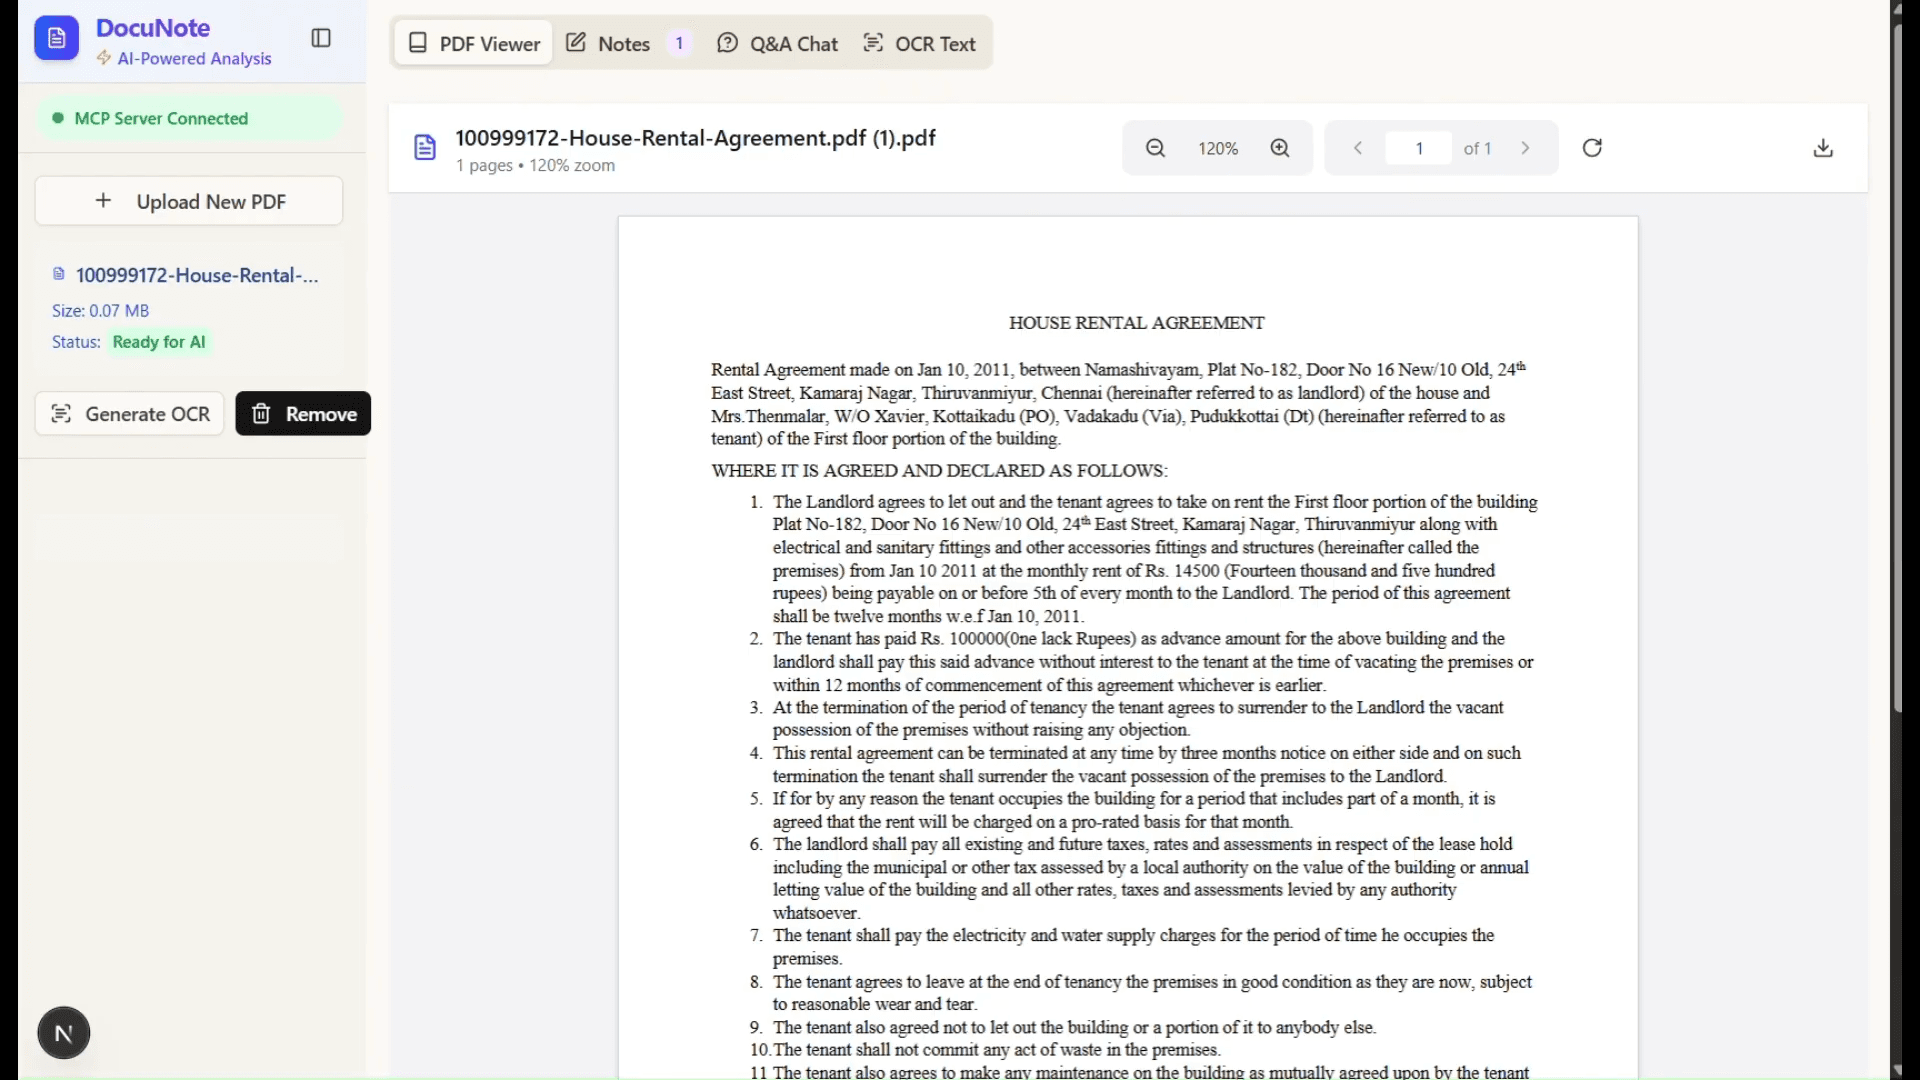Click the PDF file icon beside the filename
Viewport: 1920px width, 1080px height.
tap(425, 147)
